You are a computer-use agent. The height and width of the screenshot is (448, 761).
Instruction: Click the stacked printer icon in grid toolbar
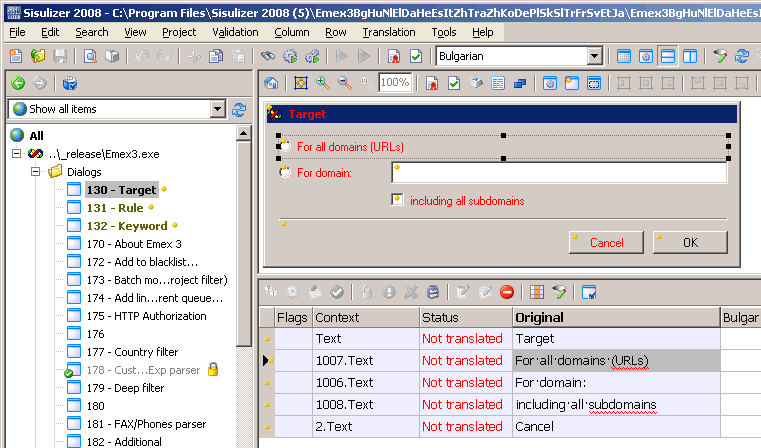tap(433, 292)
